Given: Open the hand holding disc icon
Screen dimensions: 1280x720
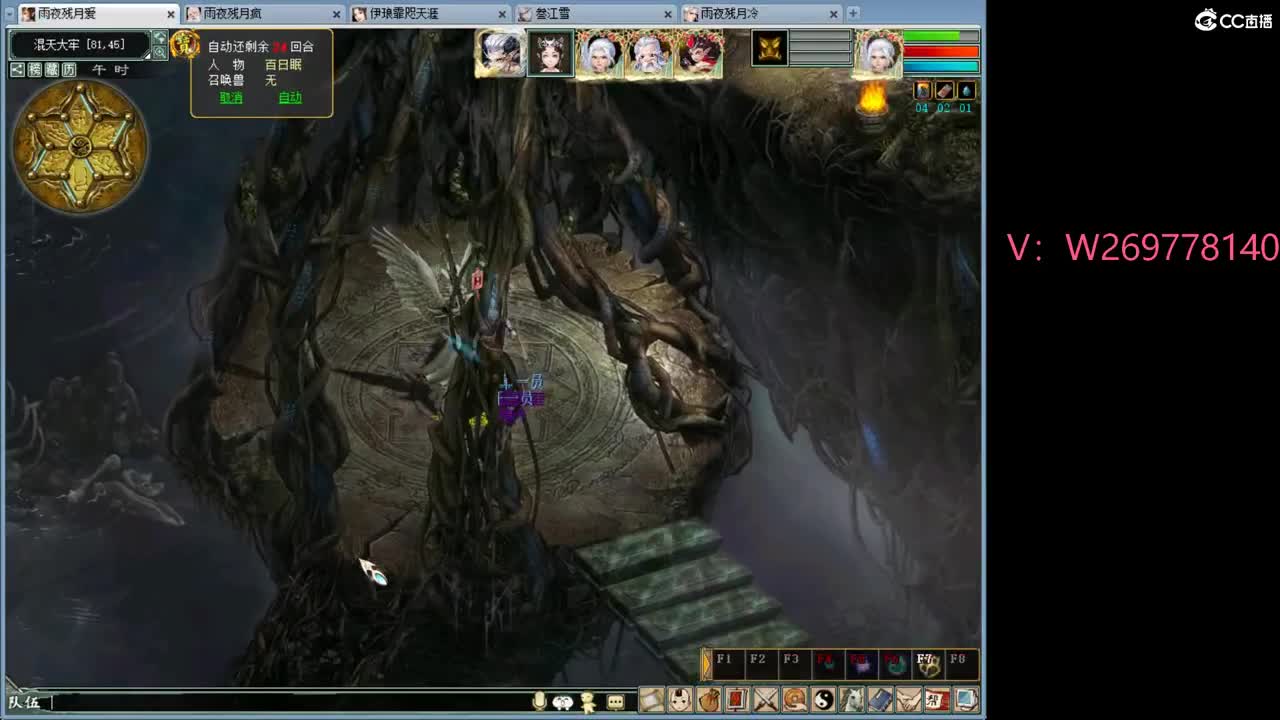Looking at the screenshot, I should (x=795, y=699).
